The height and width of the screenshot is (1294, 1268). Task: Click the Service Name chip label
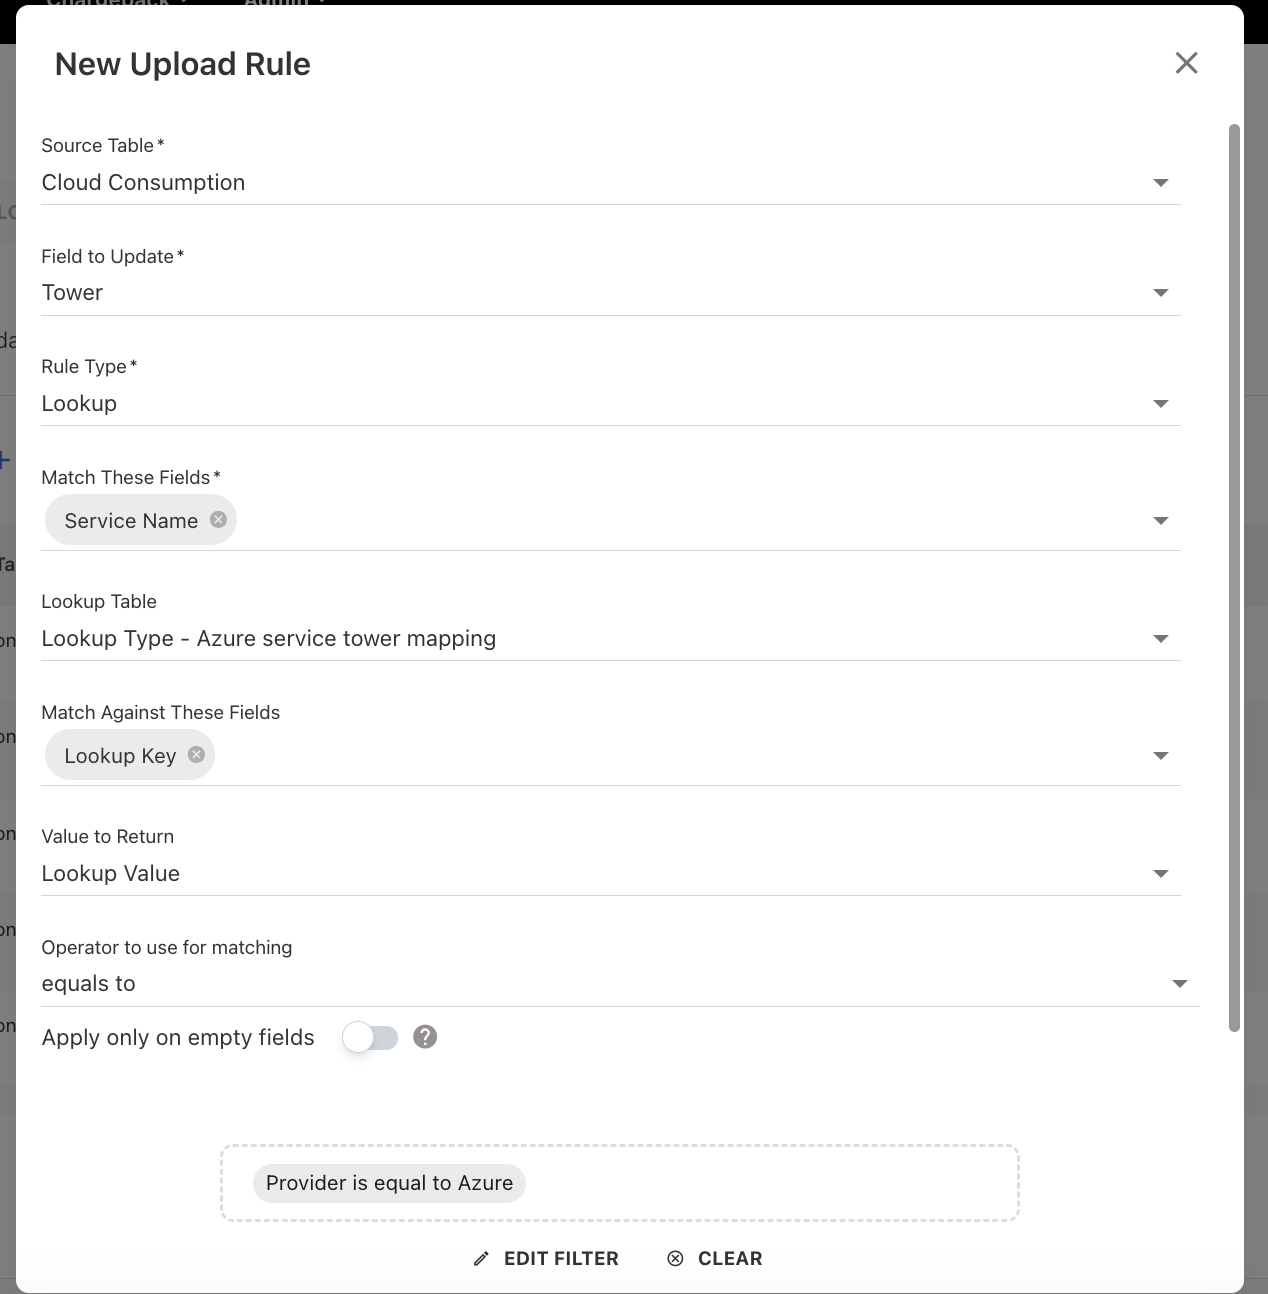pyautogui.click(x=131, y=521)
